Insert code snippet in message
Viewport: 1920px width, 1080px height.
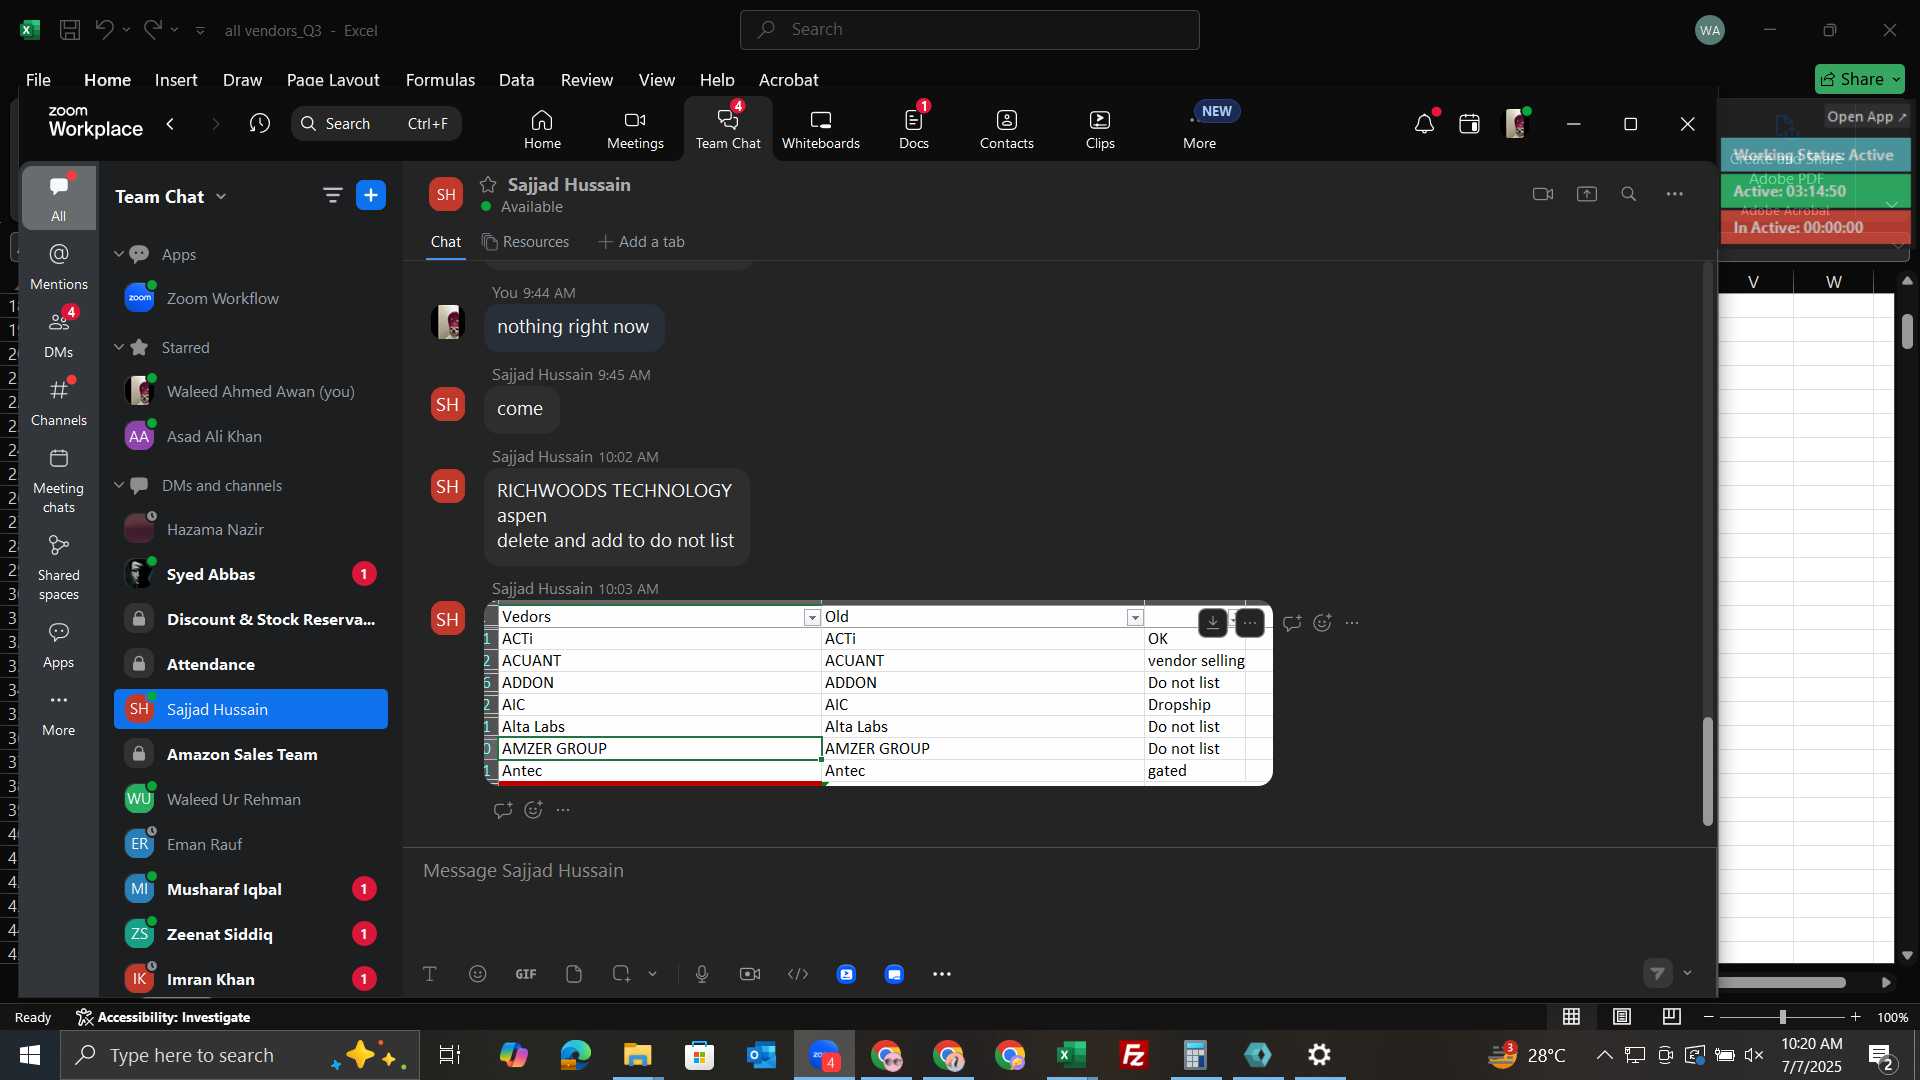[x=798, y=974]
